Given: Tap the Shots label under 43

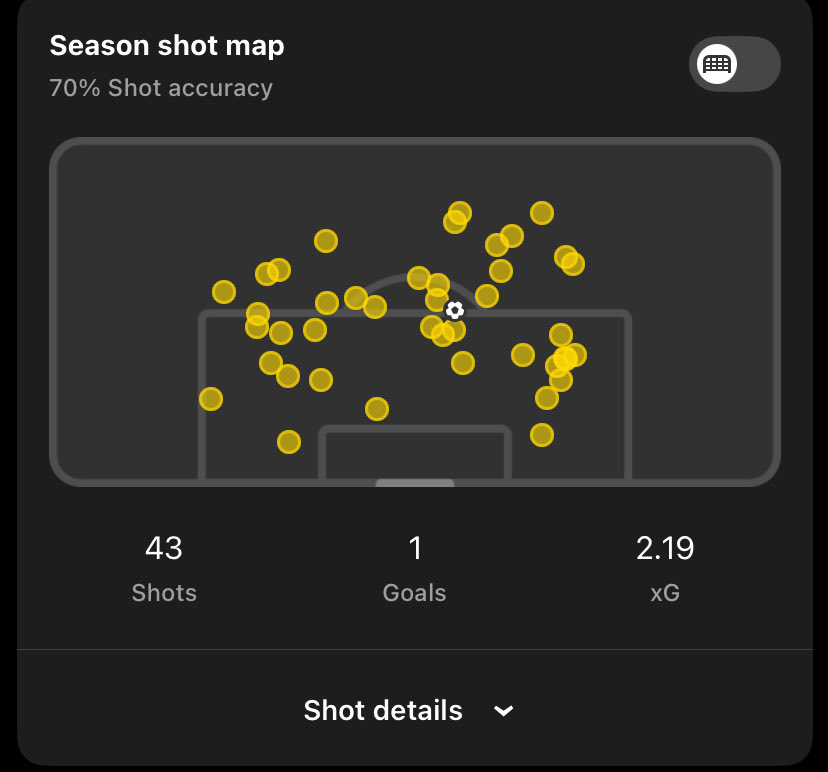Looking at the screenshot, I should click(x=164, y=593).
